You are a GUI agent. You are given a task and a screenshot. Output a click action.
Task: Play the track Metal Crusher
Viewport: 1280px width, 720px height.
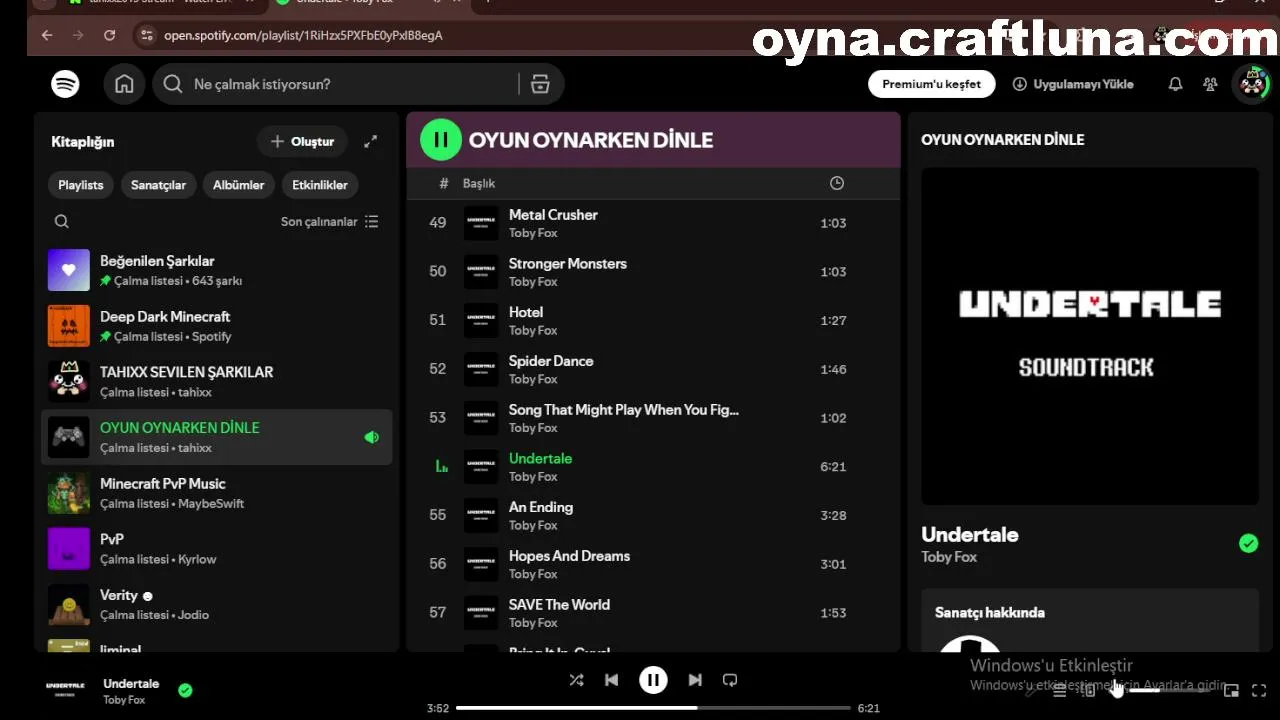pyautogui.click(x=653, y=223)
